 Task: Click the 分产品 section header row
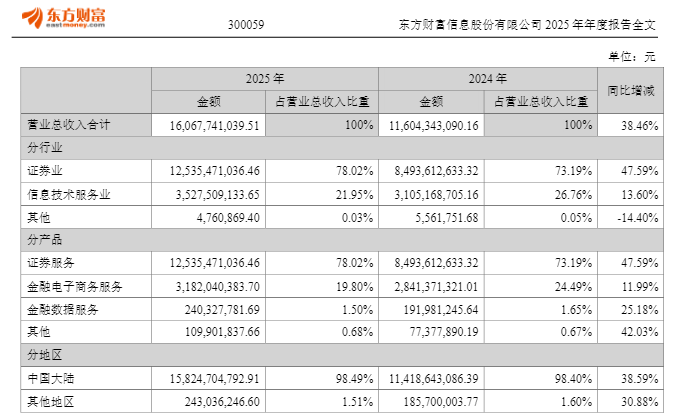[x=342, y=240]
